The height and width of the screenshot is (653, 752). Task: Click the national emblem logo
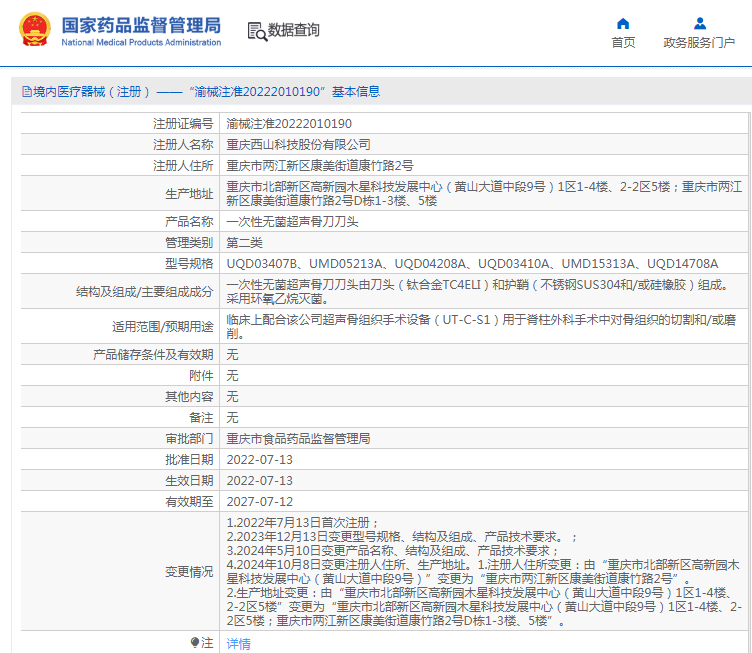(x=35, y=29)
